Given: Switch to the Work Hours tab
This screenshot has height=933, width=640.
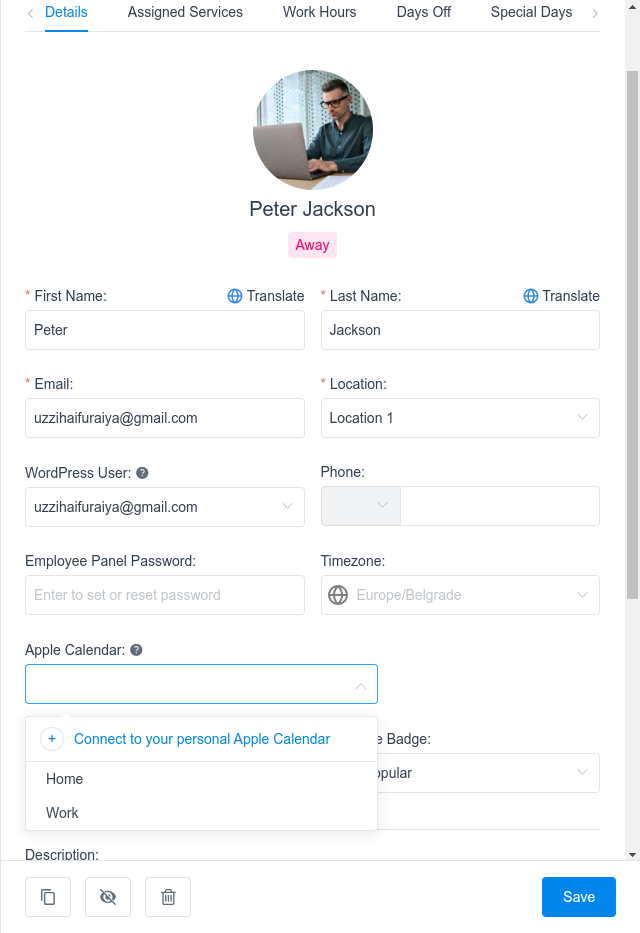Looking at the screenshot, I should (319, 12).
